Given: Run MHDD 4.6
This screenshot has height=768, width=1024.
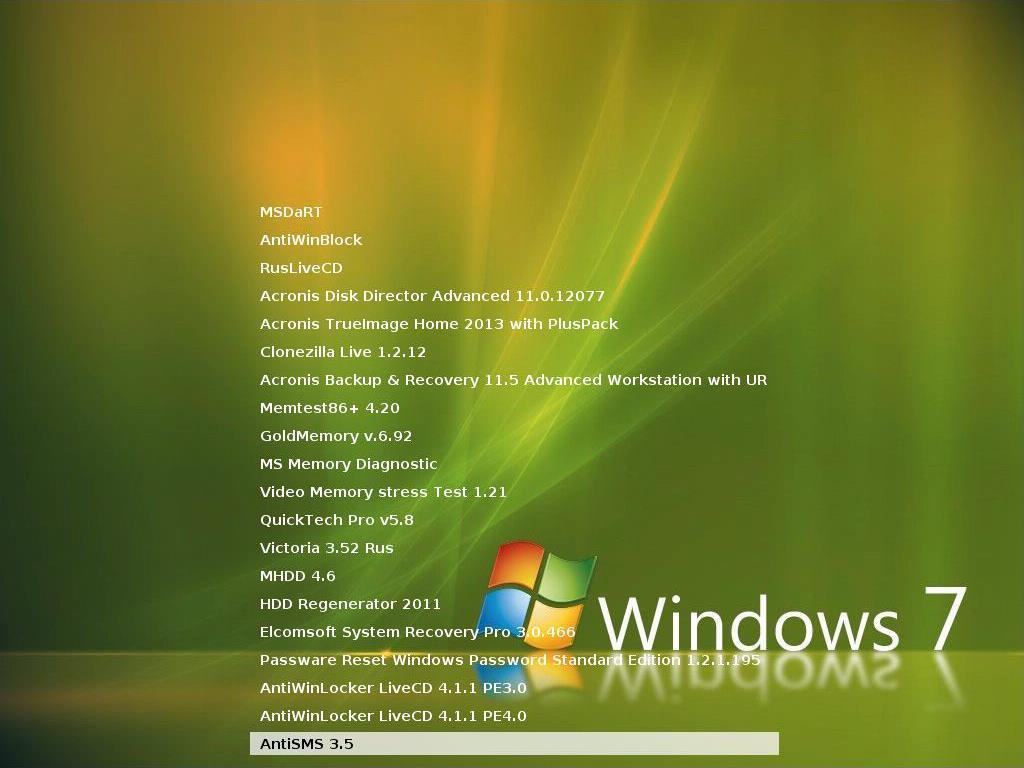Looking at the screenshot, I should click(298, 577).
